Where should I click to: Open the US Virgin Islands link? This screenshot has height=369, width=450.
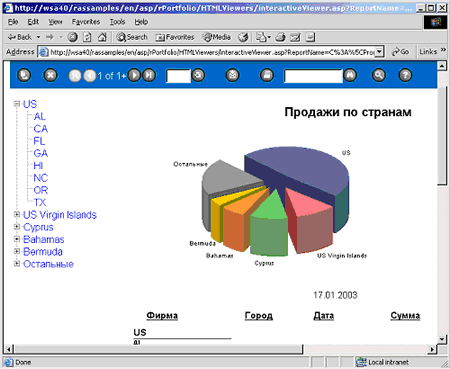pos(60,215)
